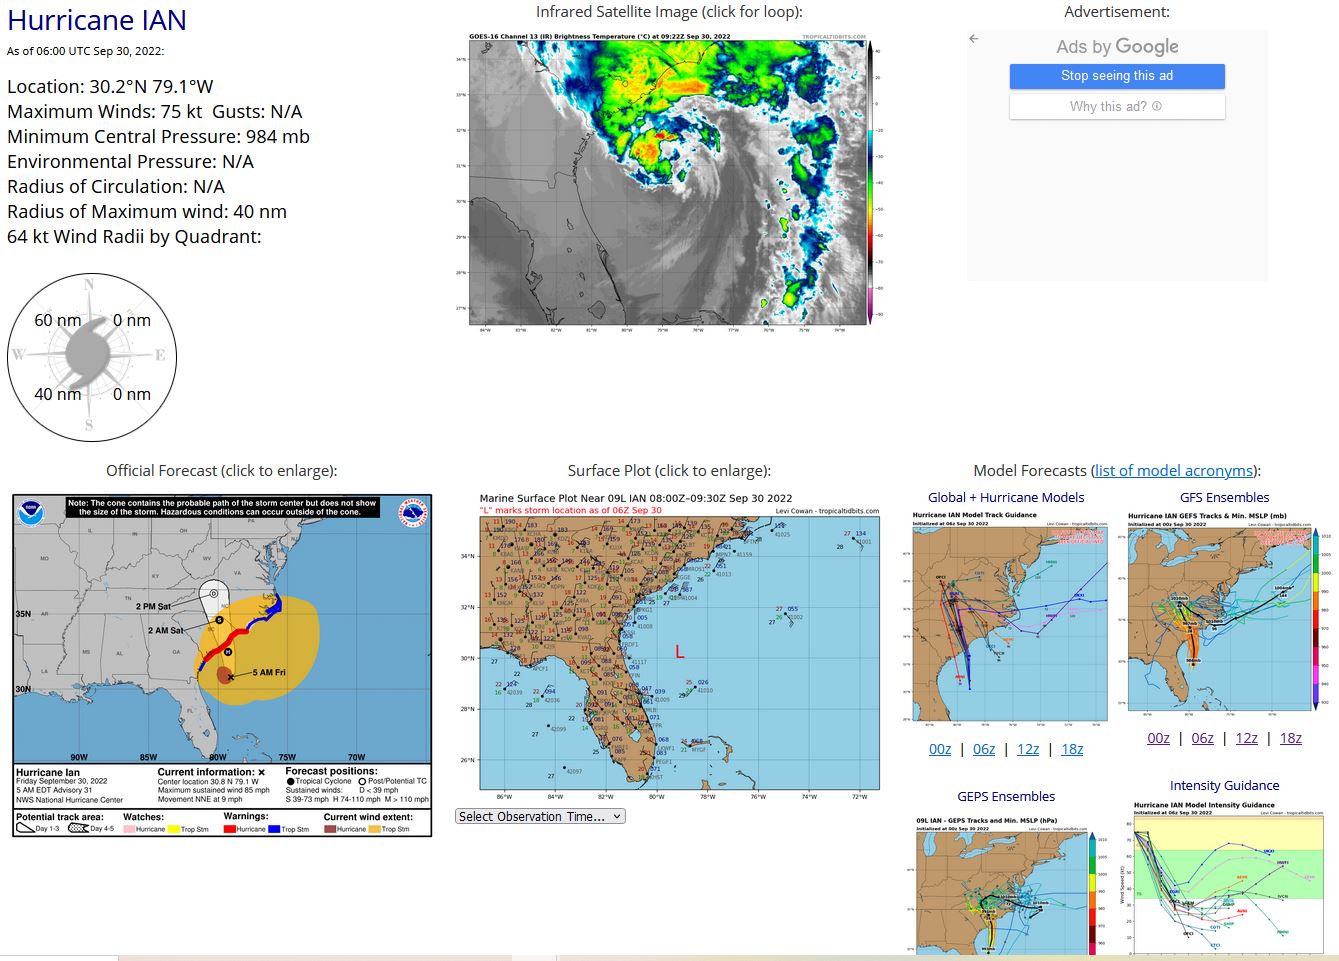Select 12z run under Global + Hurricane Models

pyautogui.click(x=1028, y=749)
